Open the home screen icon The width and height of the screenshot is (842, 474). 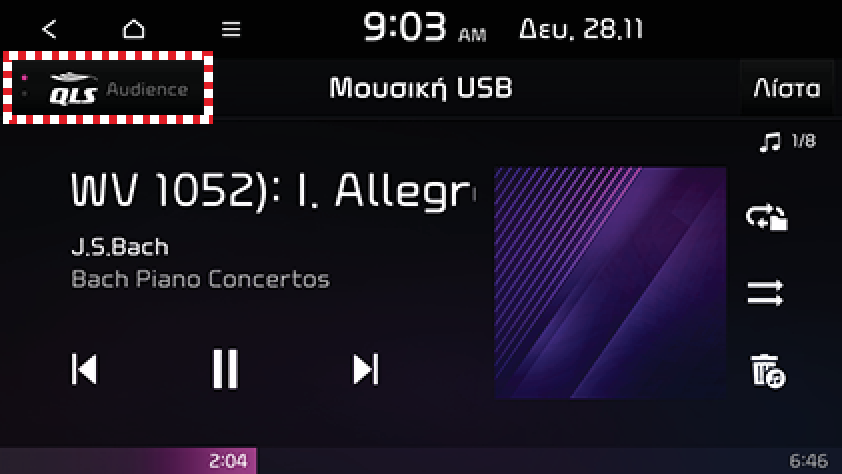(x=134, y=29)
